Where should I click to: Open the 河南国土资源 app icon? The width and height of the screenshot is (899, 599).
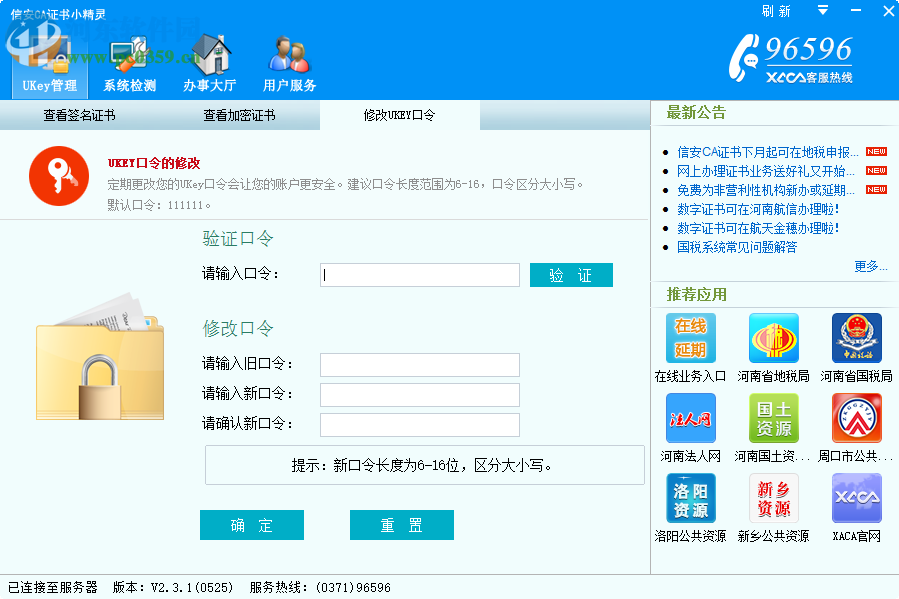[773, 418]
